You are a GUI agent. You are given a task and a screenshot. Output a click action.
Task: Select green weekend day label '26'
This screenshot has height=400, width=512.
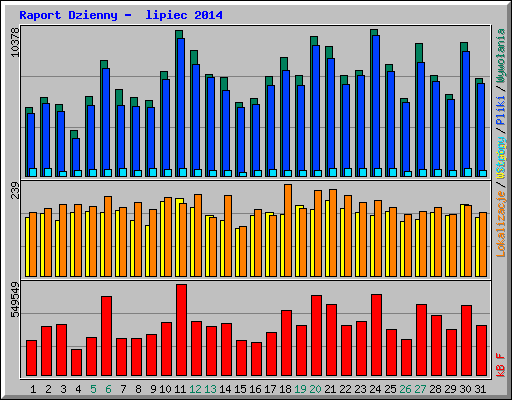coord(405,389)
